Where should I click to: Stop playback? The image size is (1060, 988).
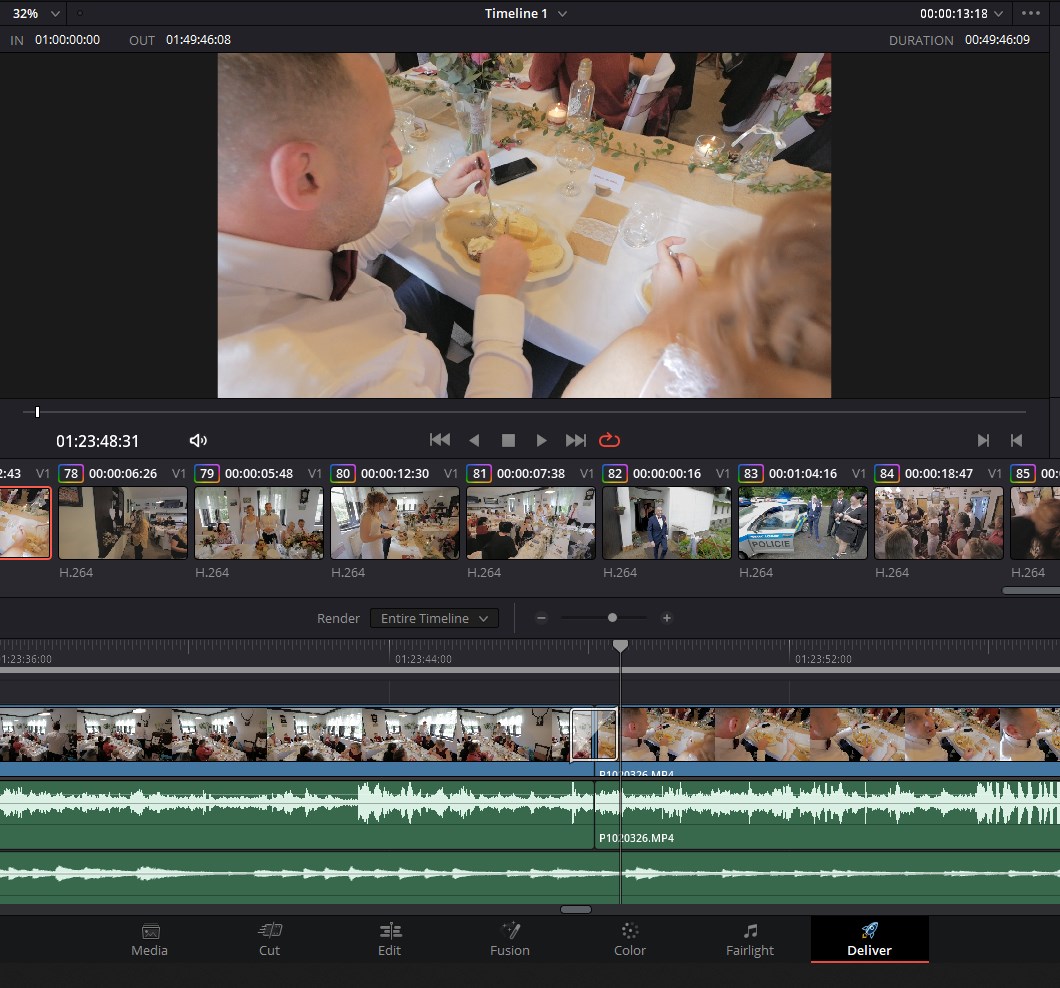[508, 440]
